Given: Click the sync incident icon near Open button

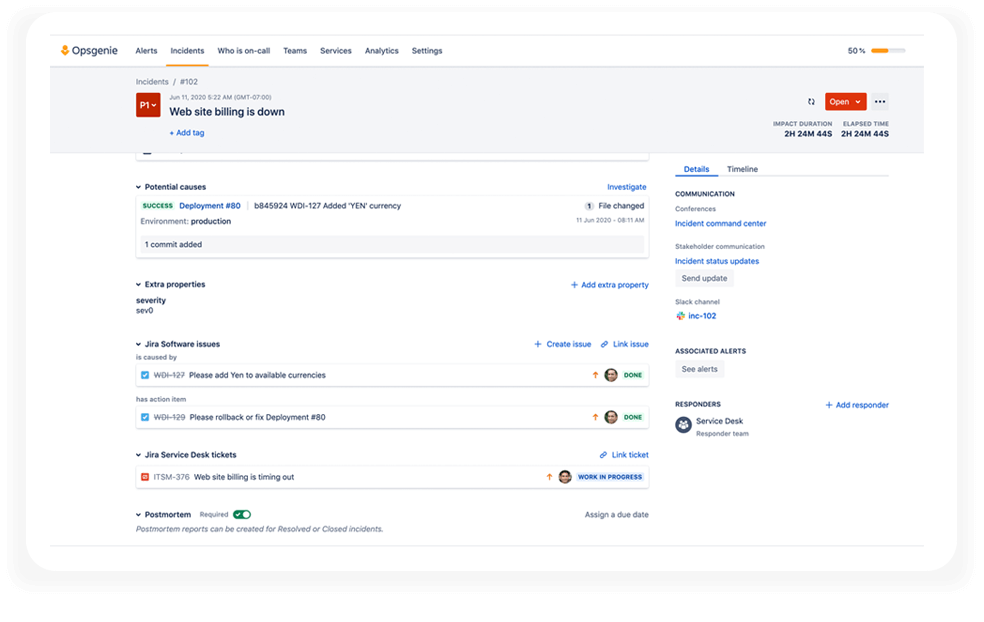Looking at the screenshot, I should 812,101.
